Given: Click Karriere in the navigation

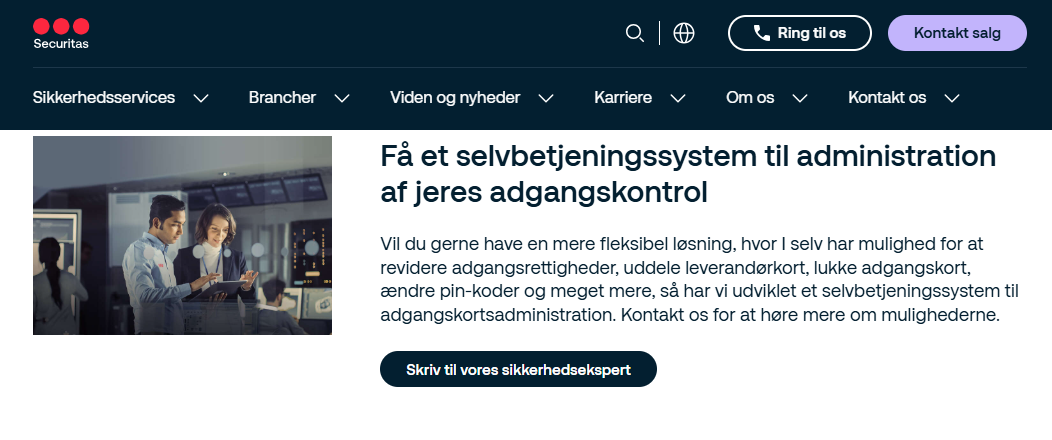Looking at the screenshot, I should coord(623,98).
